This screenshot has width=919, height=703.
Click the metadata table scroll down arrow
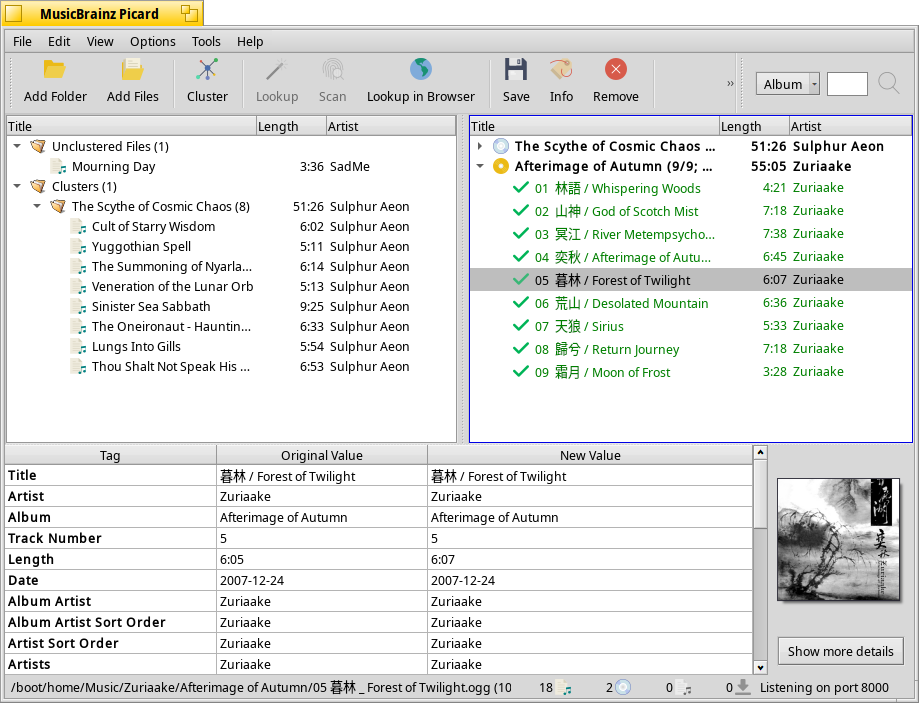(760, 667)
